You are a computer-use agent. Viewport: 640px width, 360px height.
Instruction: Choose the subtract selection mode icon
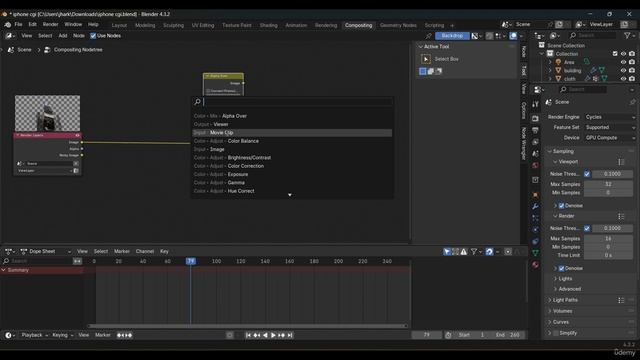coord(438,71)
